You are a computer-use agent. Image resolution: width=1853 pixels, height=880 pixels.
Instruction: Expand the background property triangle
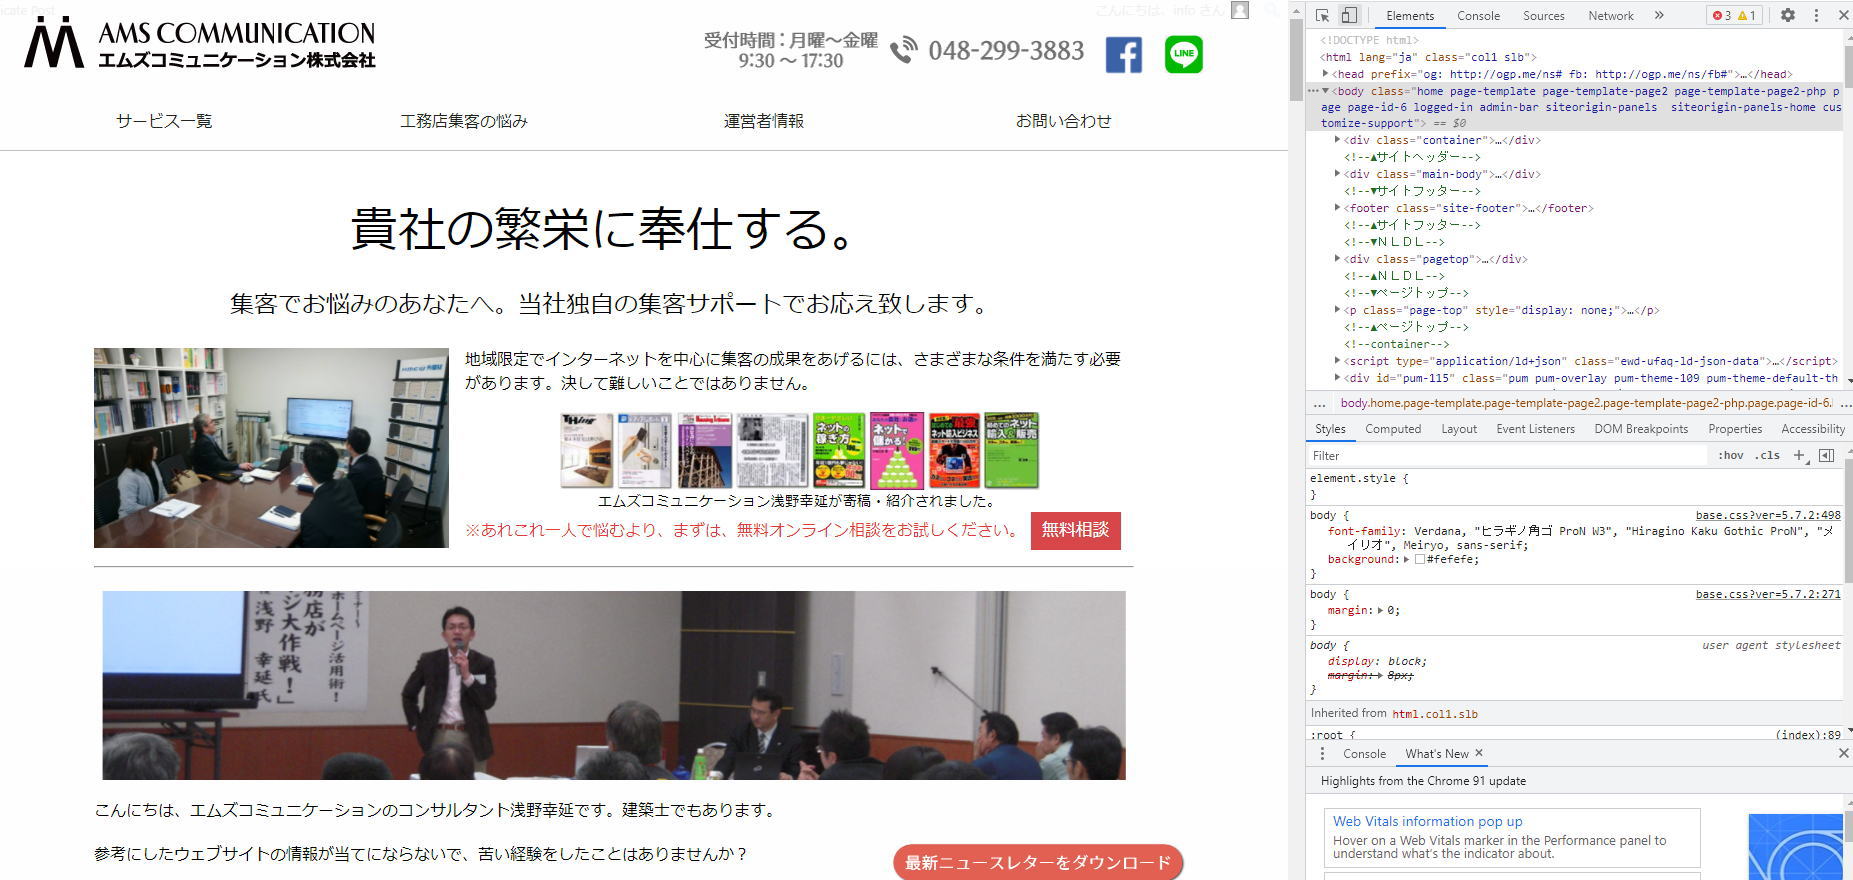(x=1406, y=560)
